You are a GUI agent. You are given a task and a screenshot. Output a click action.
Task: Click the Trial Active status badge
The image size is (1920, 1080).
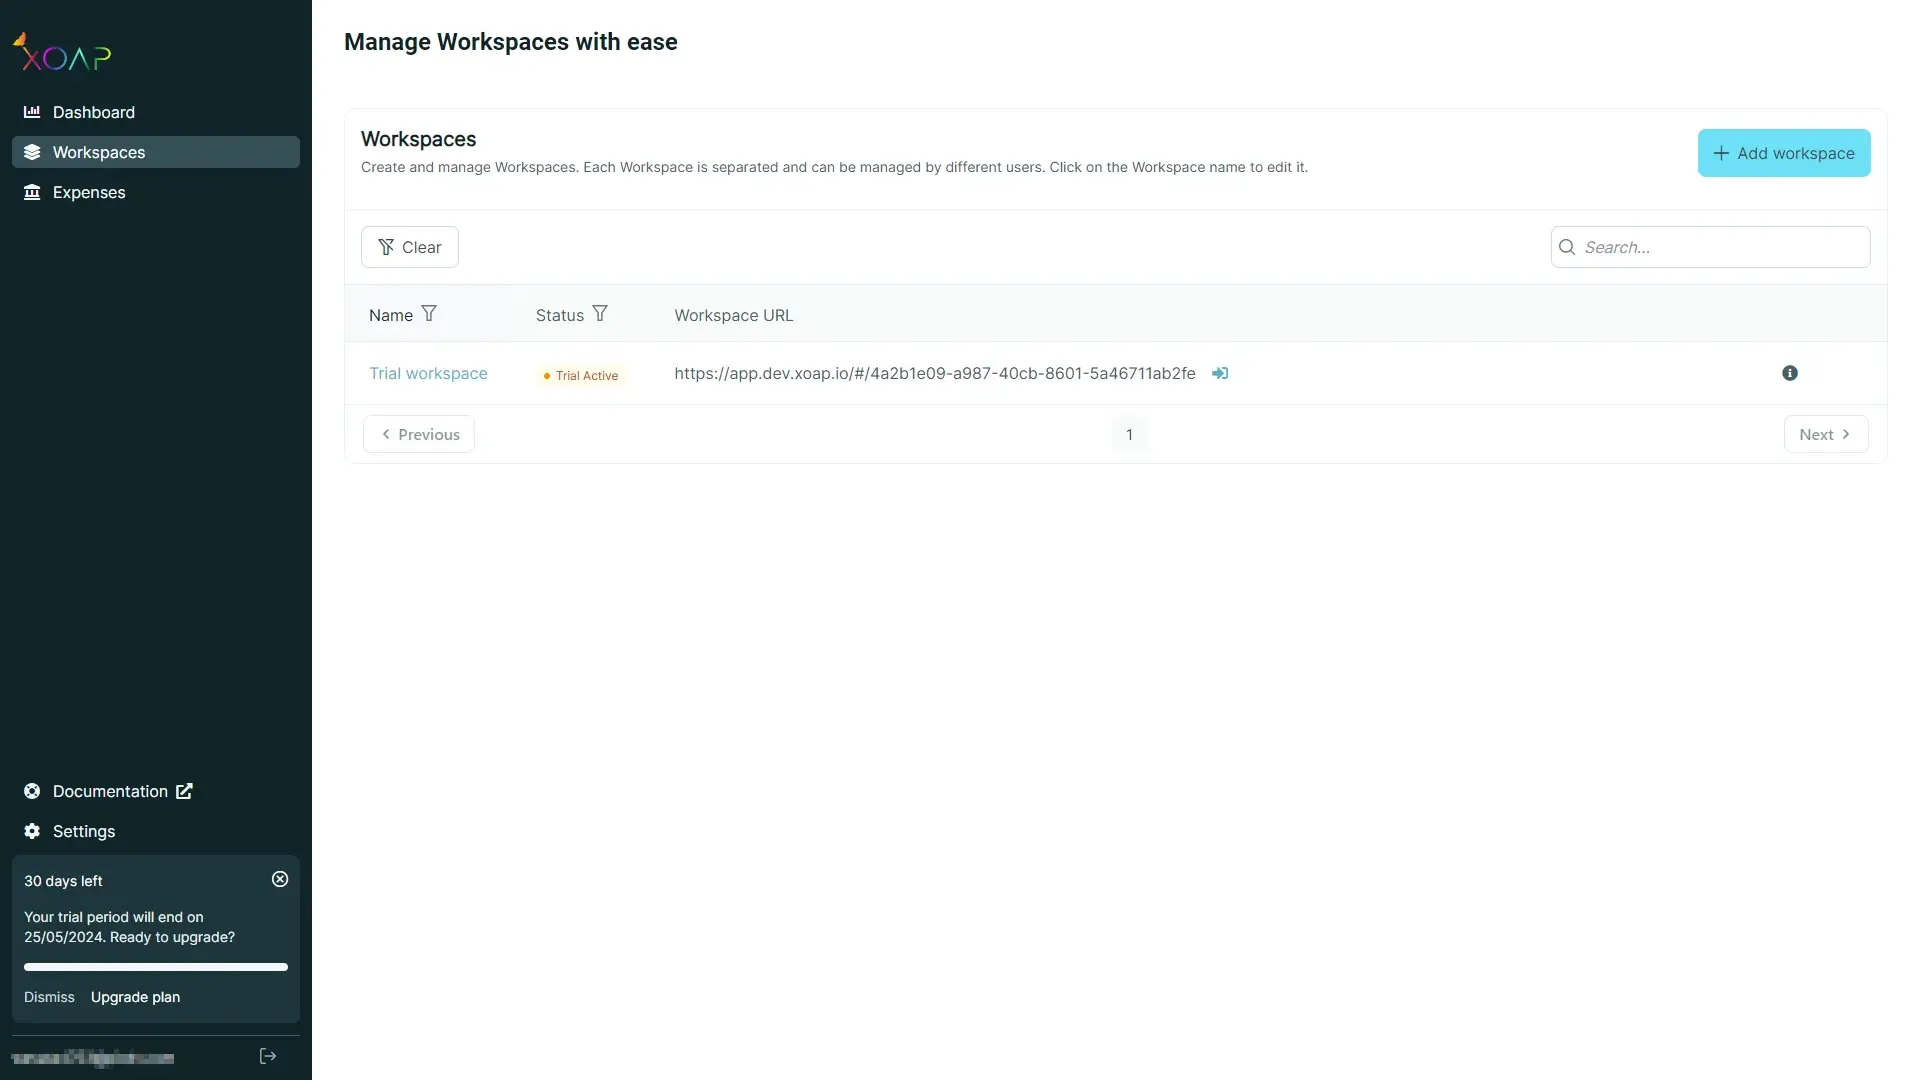click(581, 375)
